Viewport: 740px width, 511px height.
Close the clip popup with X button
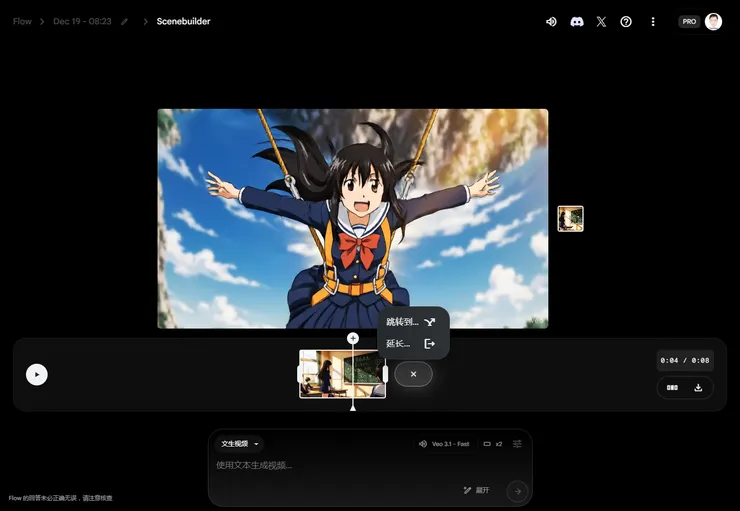413,374
